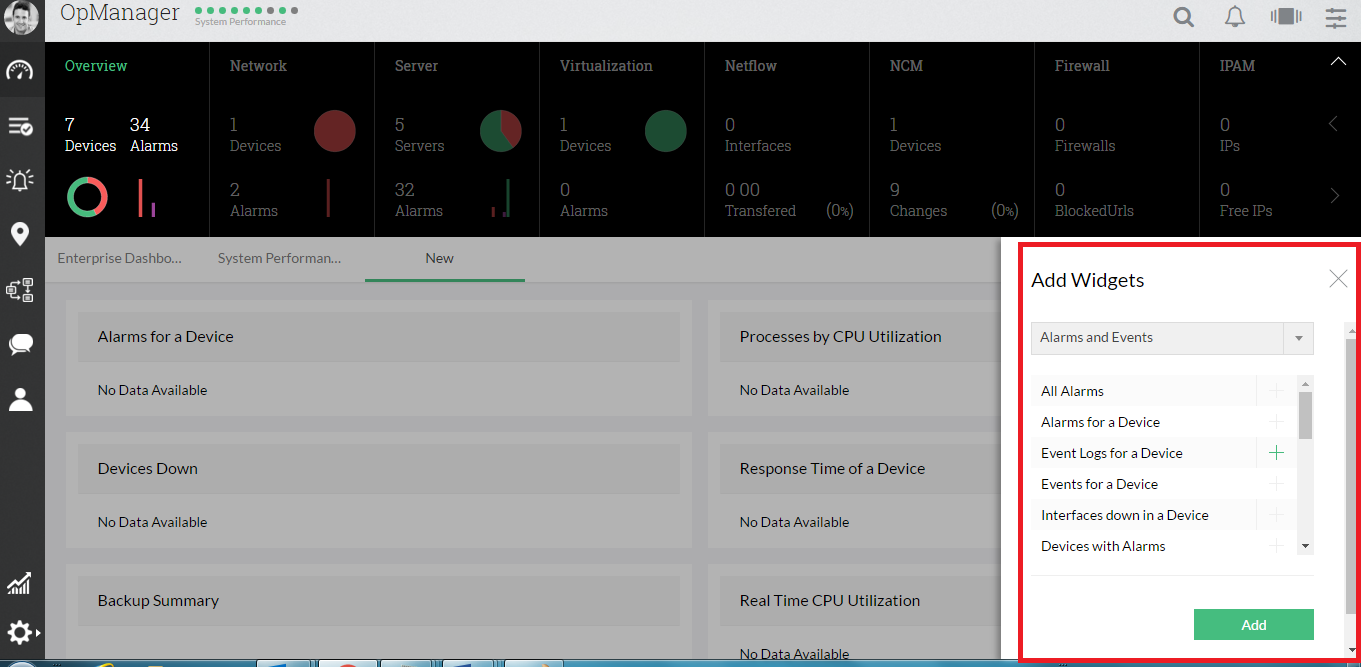Select the Overview section

(x=96, y=66)
